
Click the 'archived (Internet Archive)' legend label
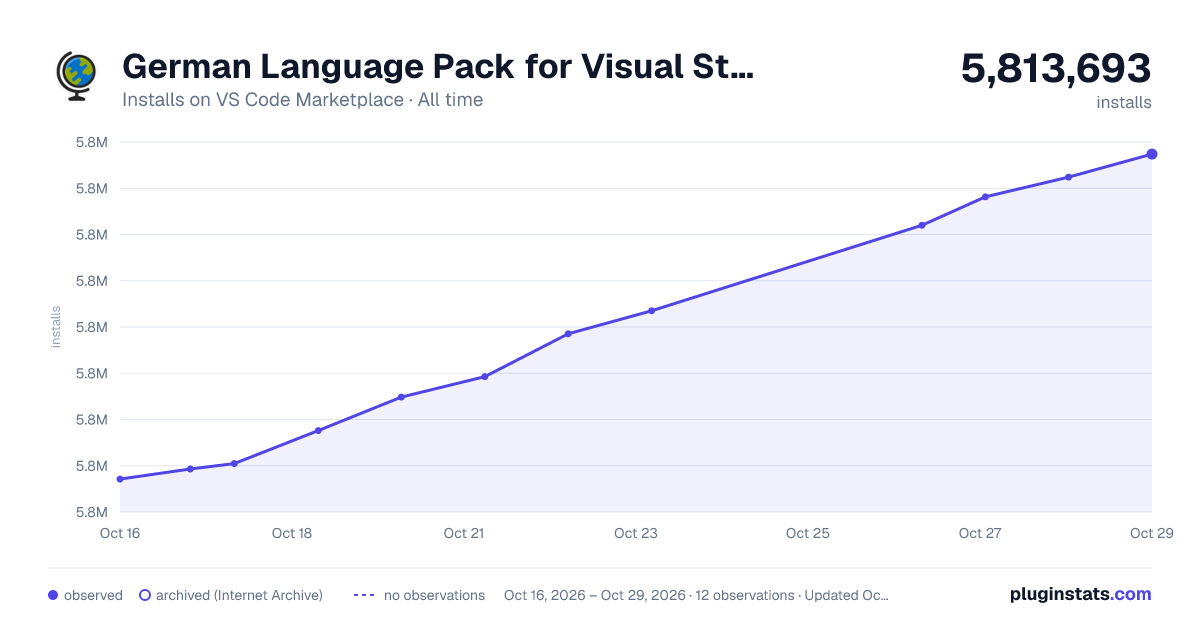tap(239, 595)
